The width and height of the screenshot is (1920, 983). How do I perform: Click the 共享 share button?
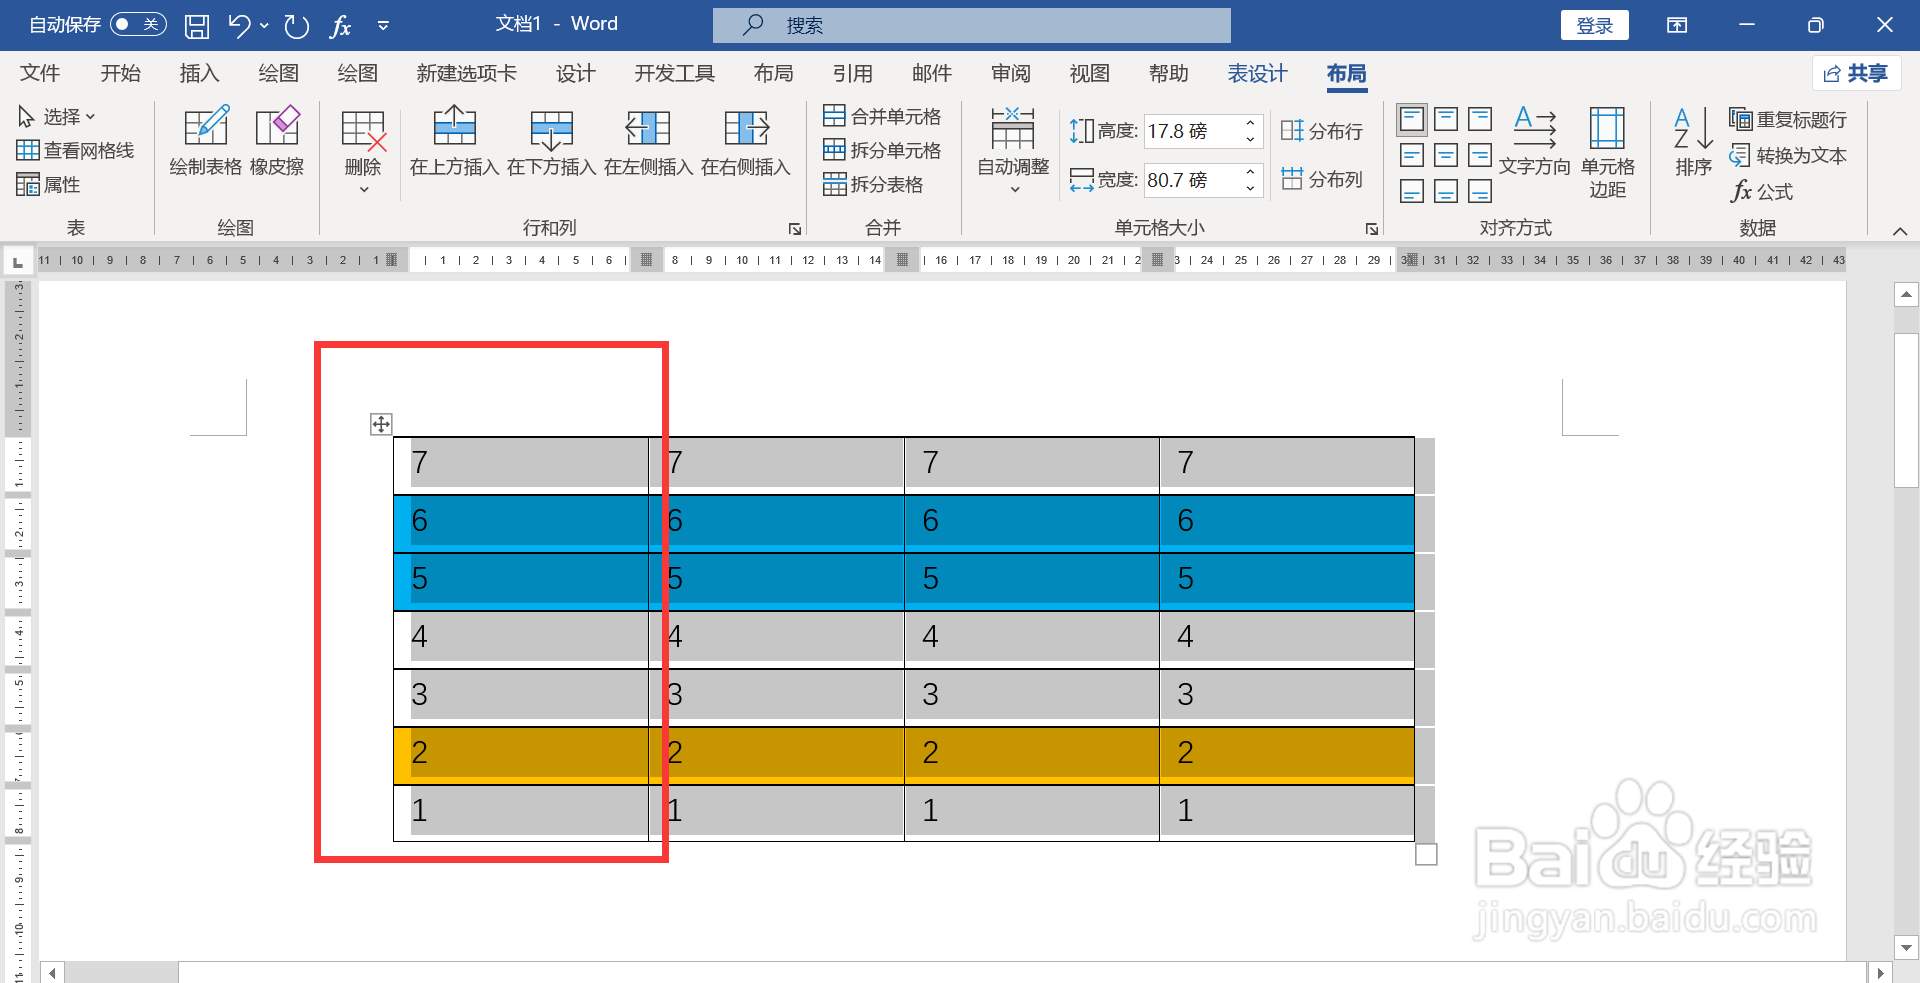pos(1856,73)
